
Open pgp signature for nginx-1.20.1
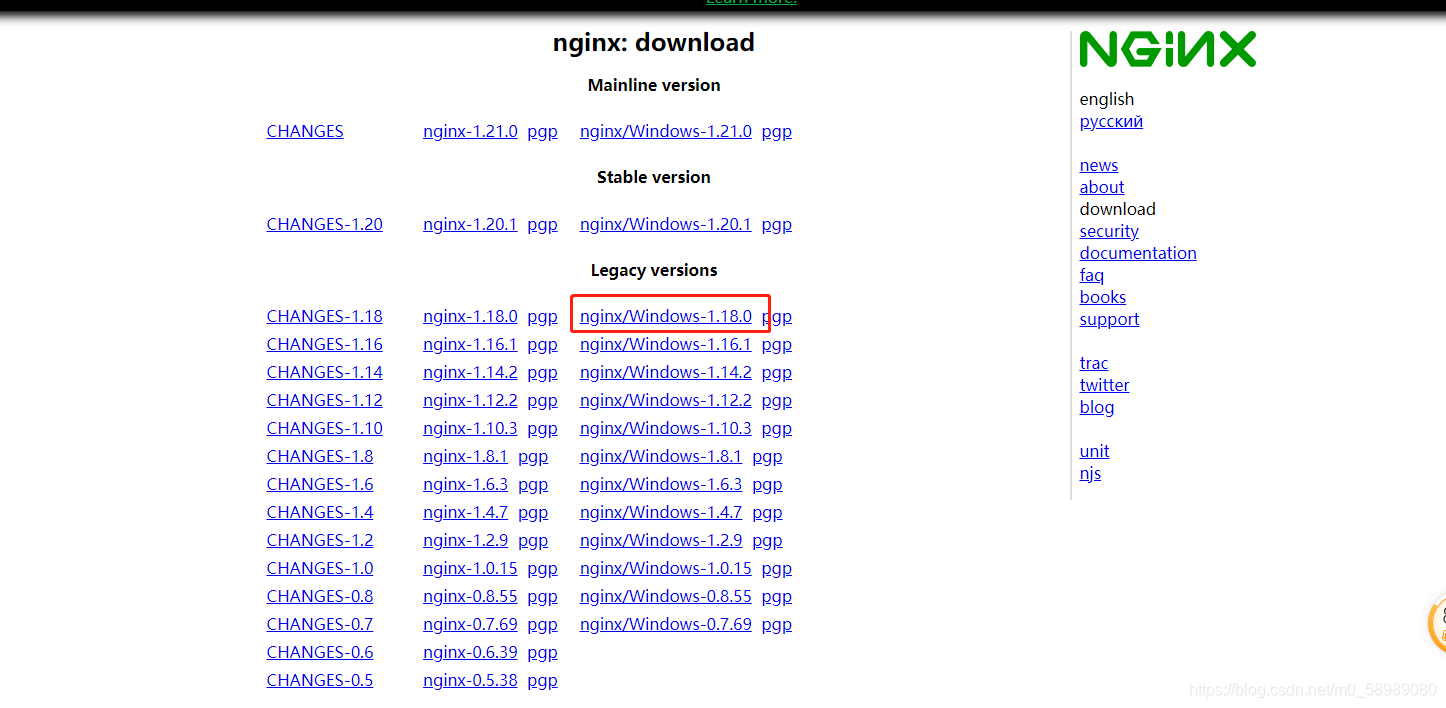542,224
